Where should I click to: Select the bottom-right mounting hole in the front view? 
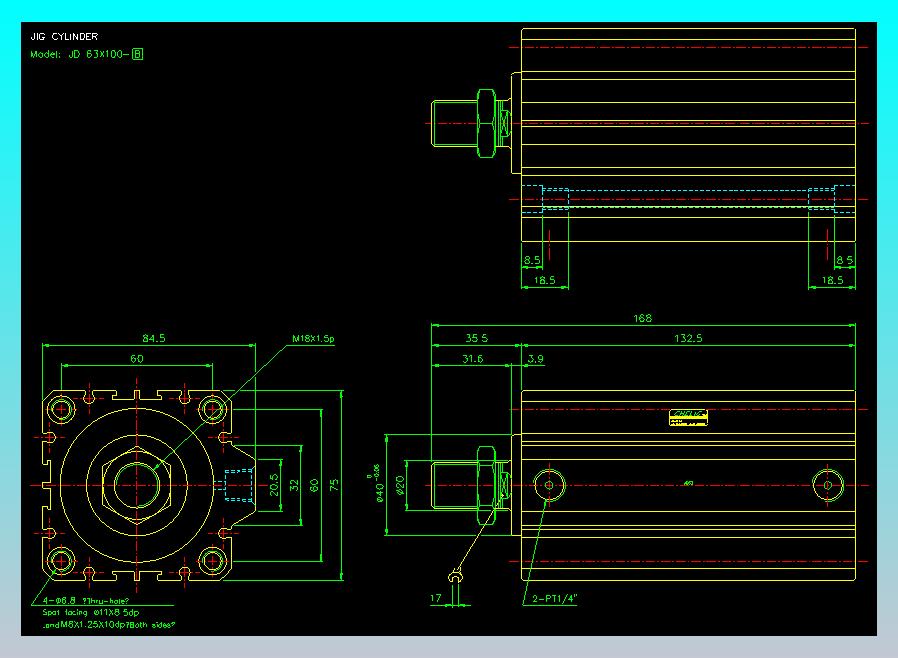(212, 561)
